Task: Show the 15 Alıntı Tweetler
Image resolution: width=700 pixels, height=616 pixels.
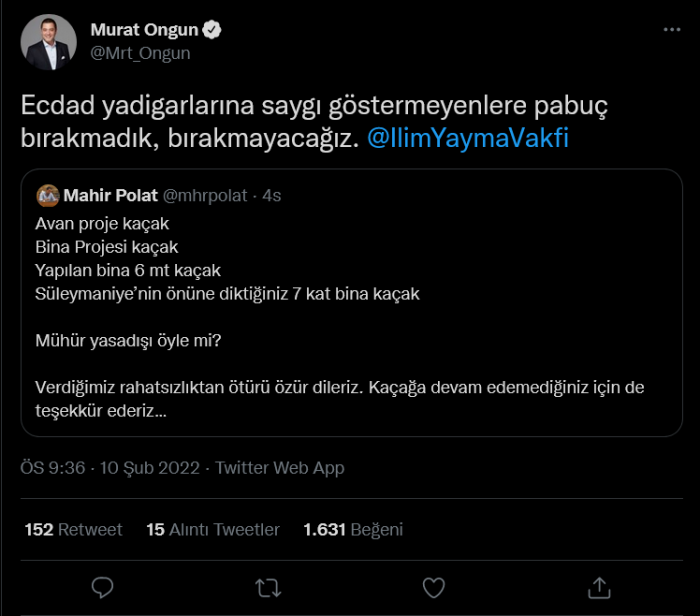Action: [x=213, y=529]
